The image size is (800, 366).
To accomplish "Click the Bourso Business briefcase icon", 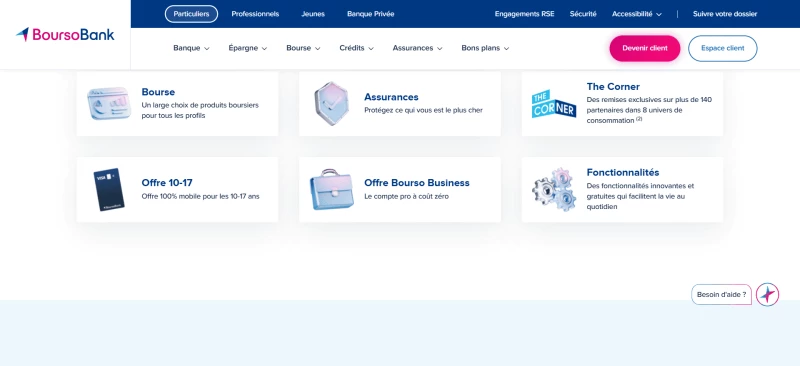I will [331, 189].
